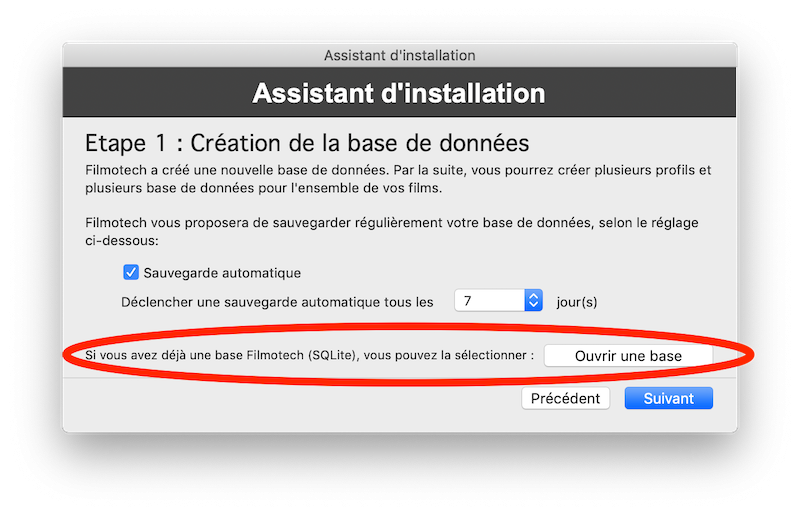800x515 pixels.
Task: Go back with the Précédent button
Action: pos(565,398)
